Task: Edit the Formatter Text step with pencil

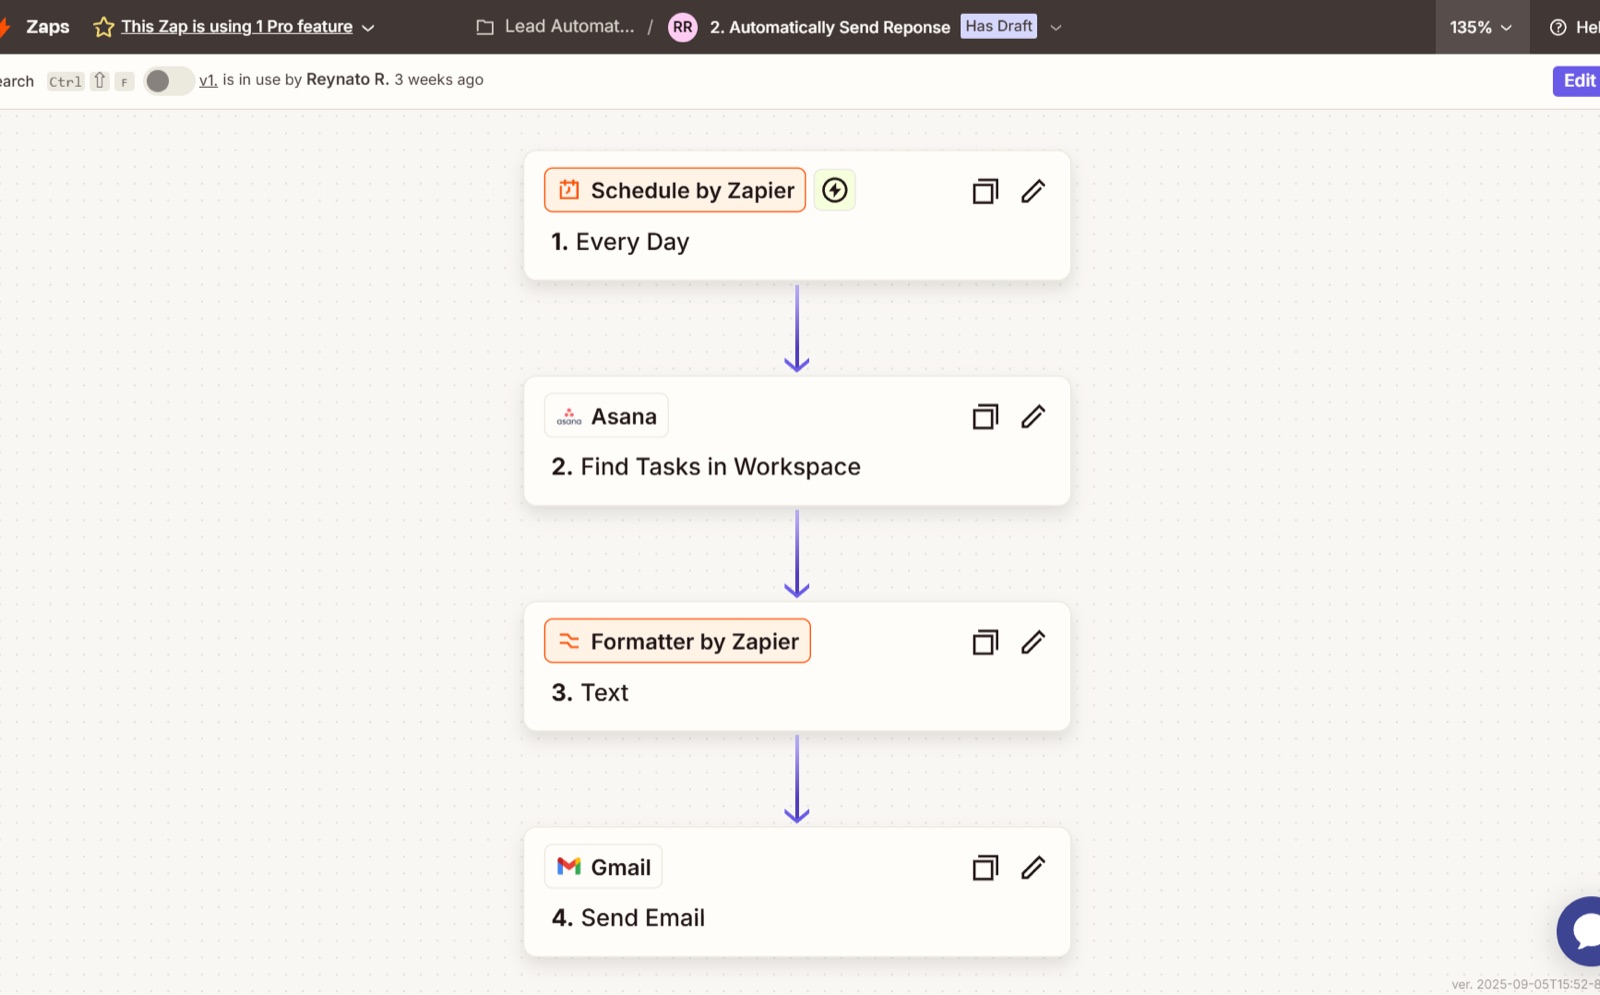Action: [x=1033, y=642]
